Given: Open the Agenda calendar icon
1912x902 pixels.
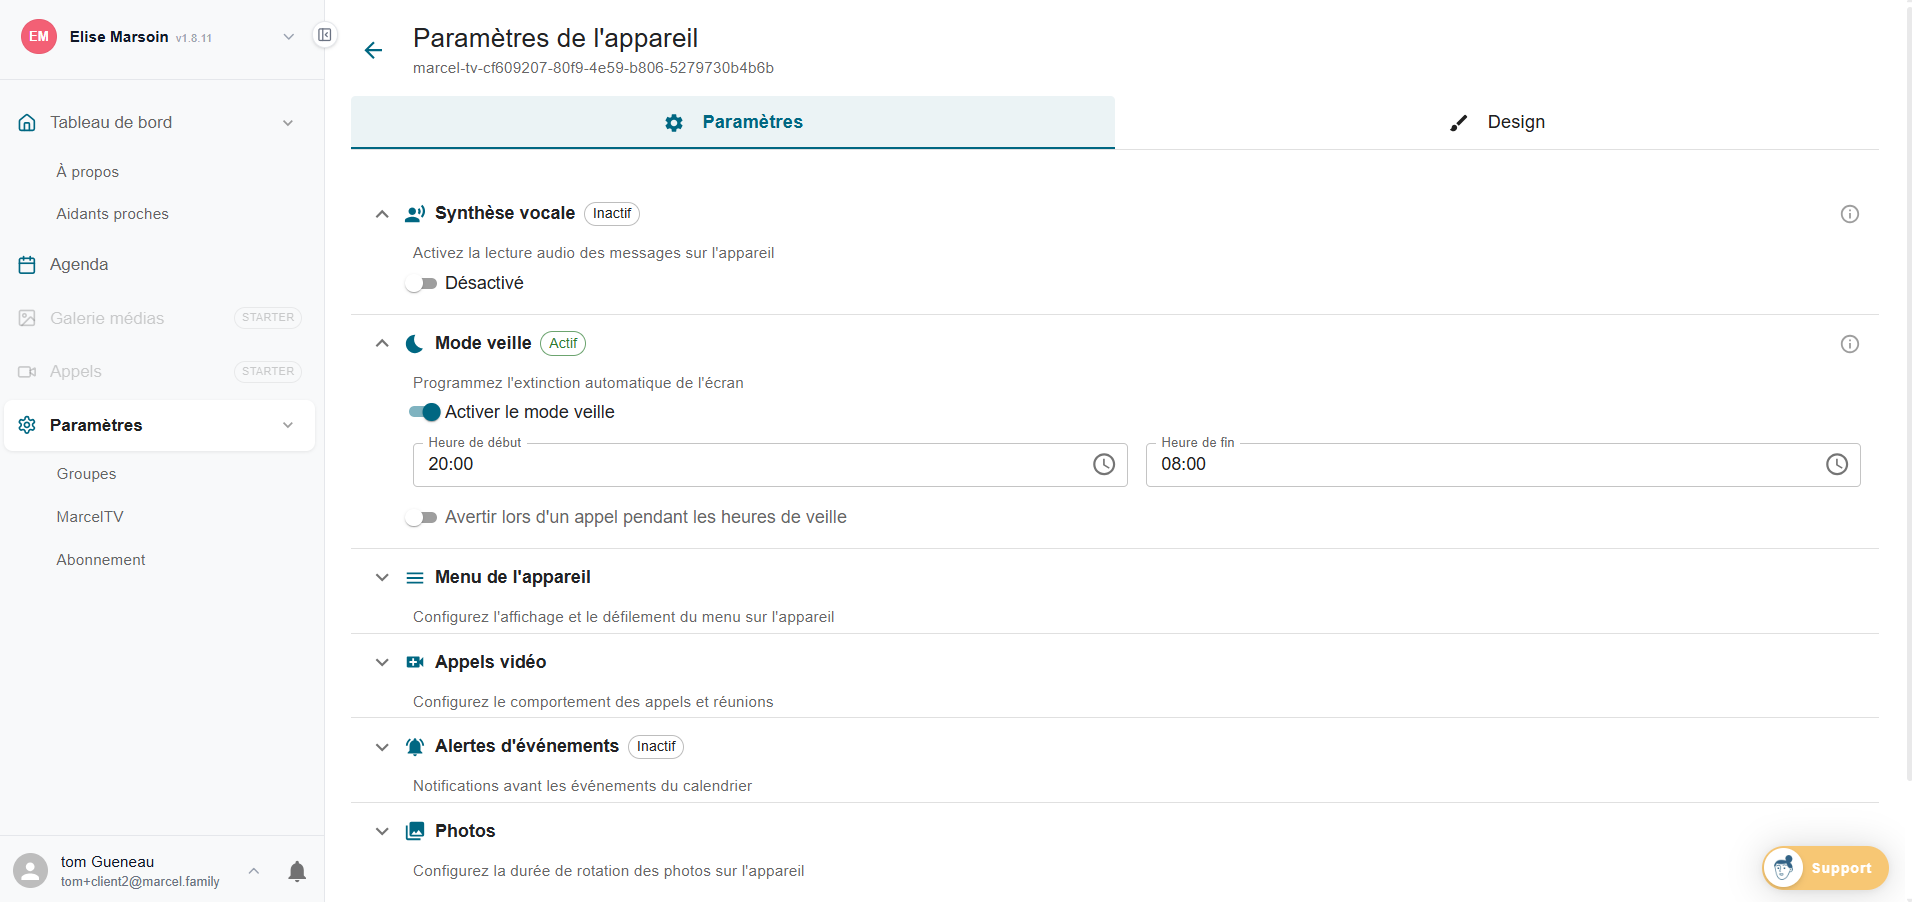Looking at the screenshot, I should pyautogui.click(x=27, y=264).
